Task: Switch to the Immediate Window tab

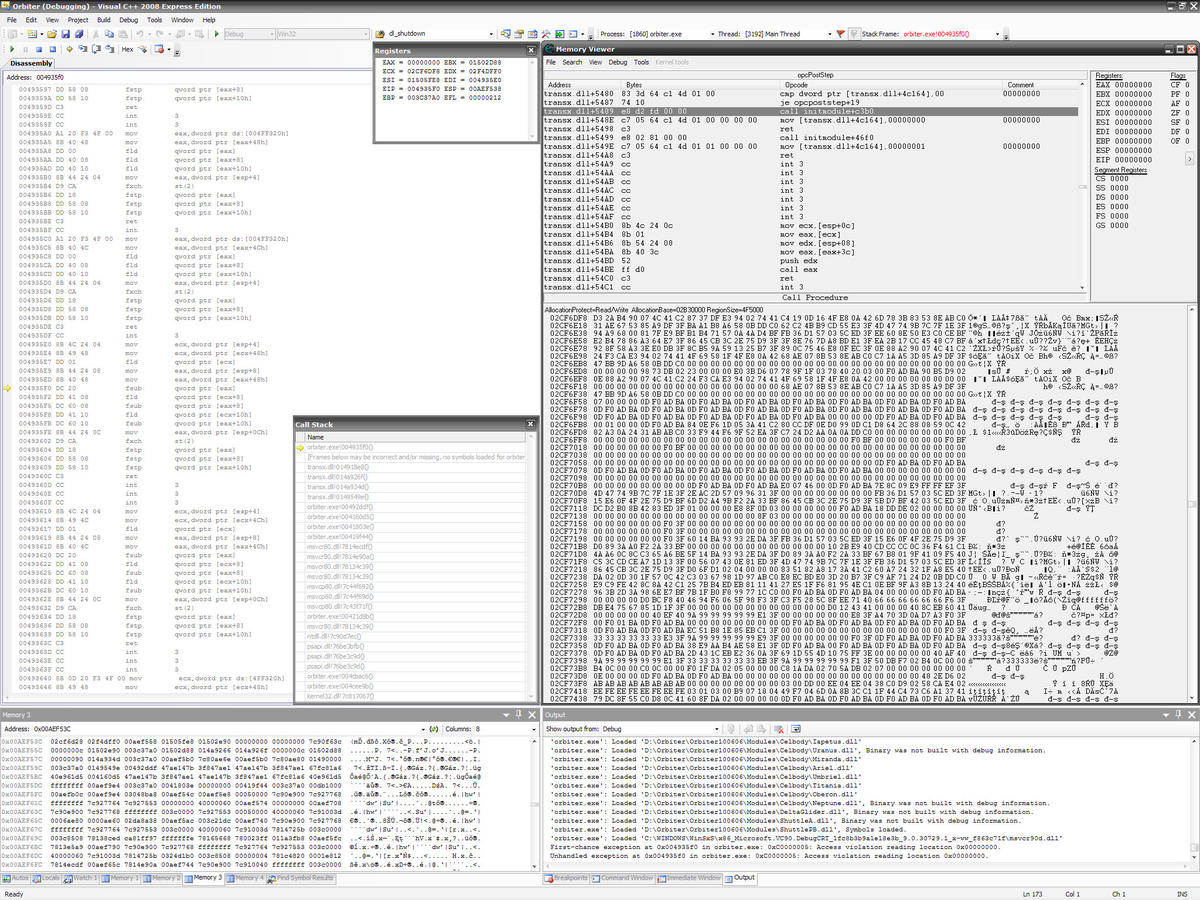Action: tap(689, 878)
